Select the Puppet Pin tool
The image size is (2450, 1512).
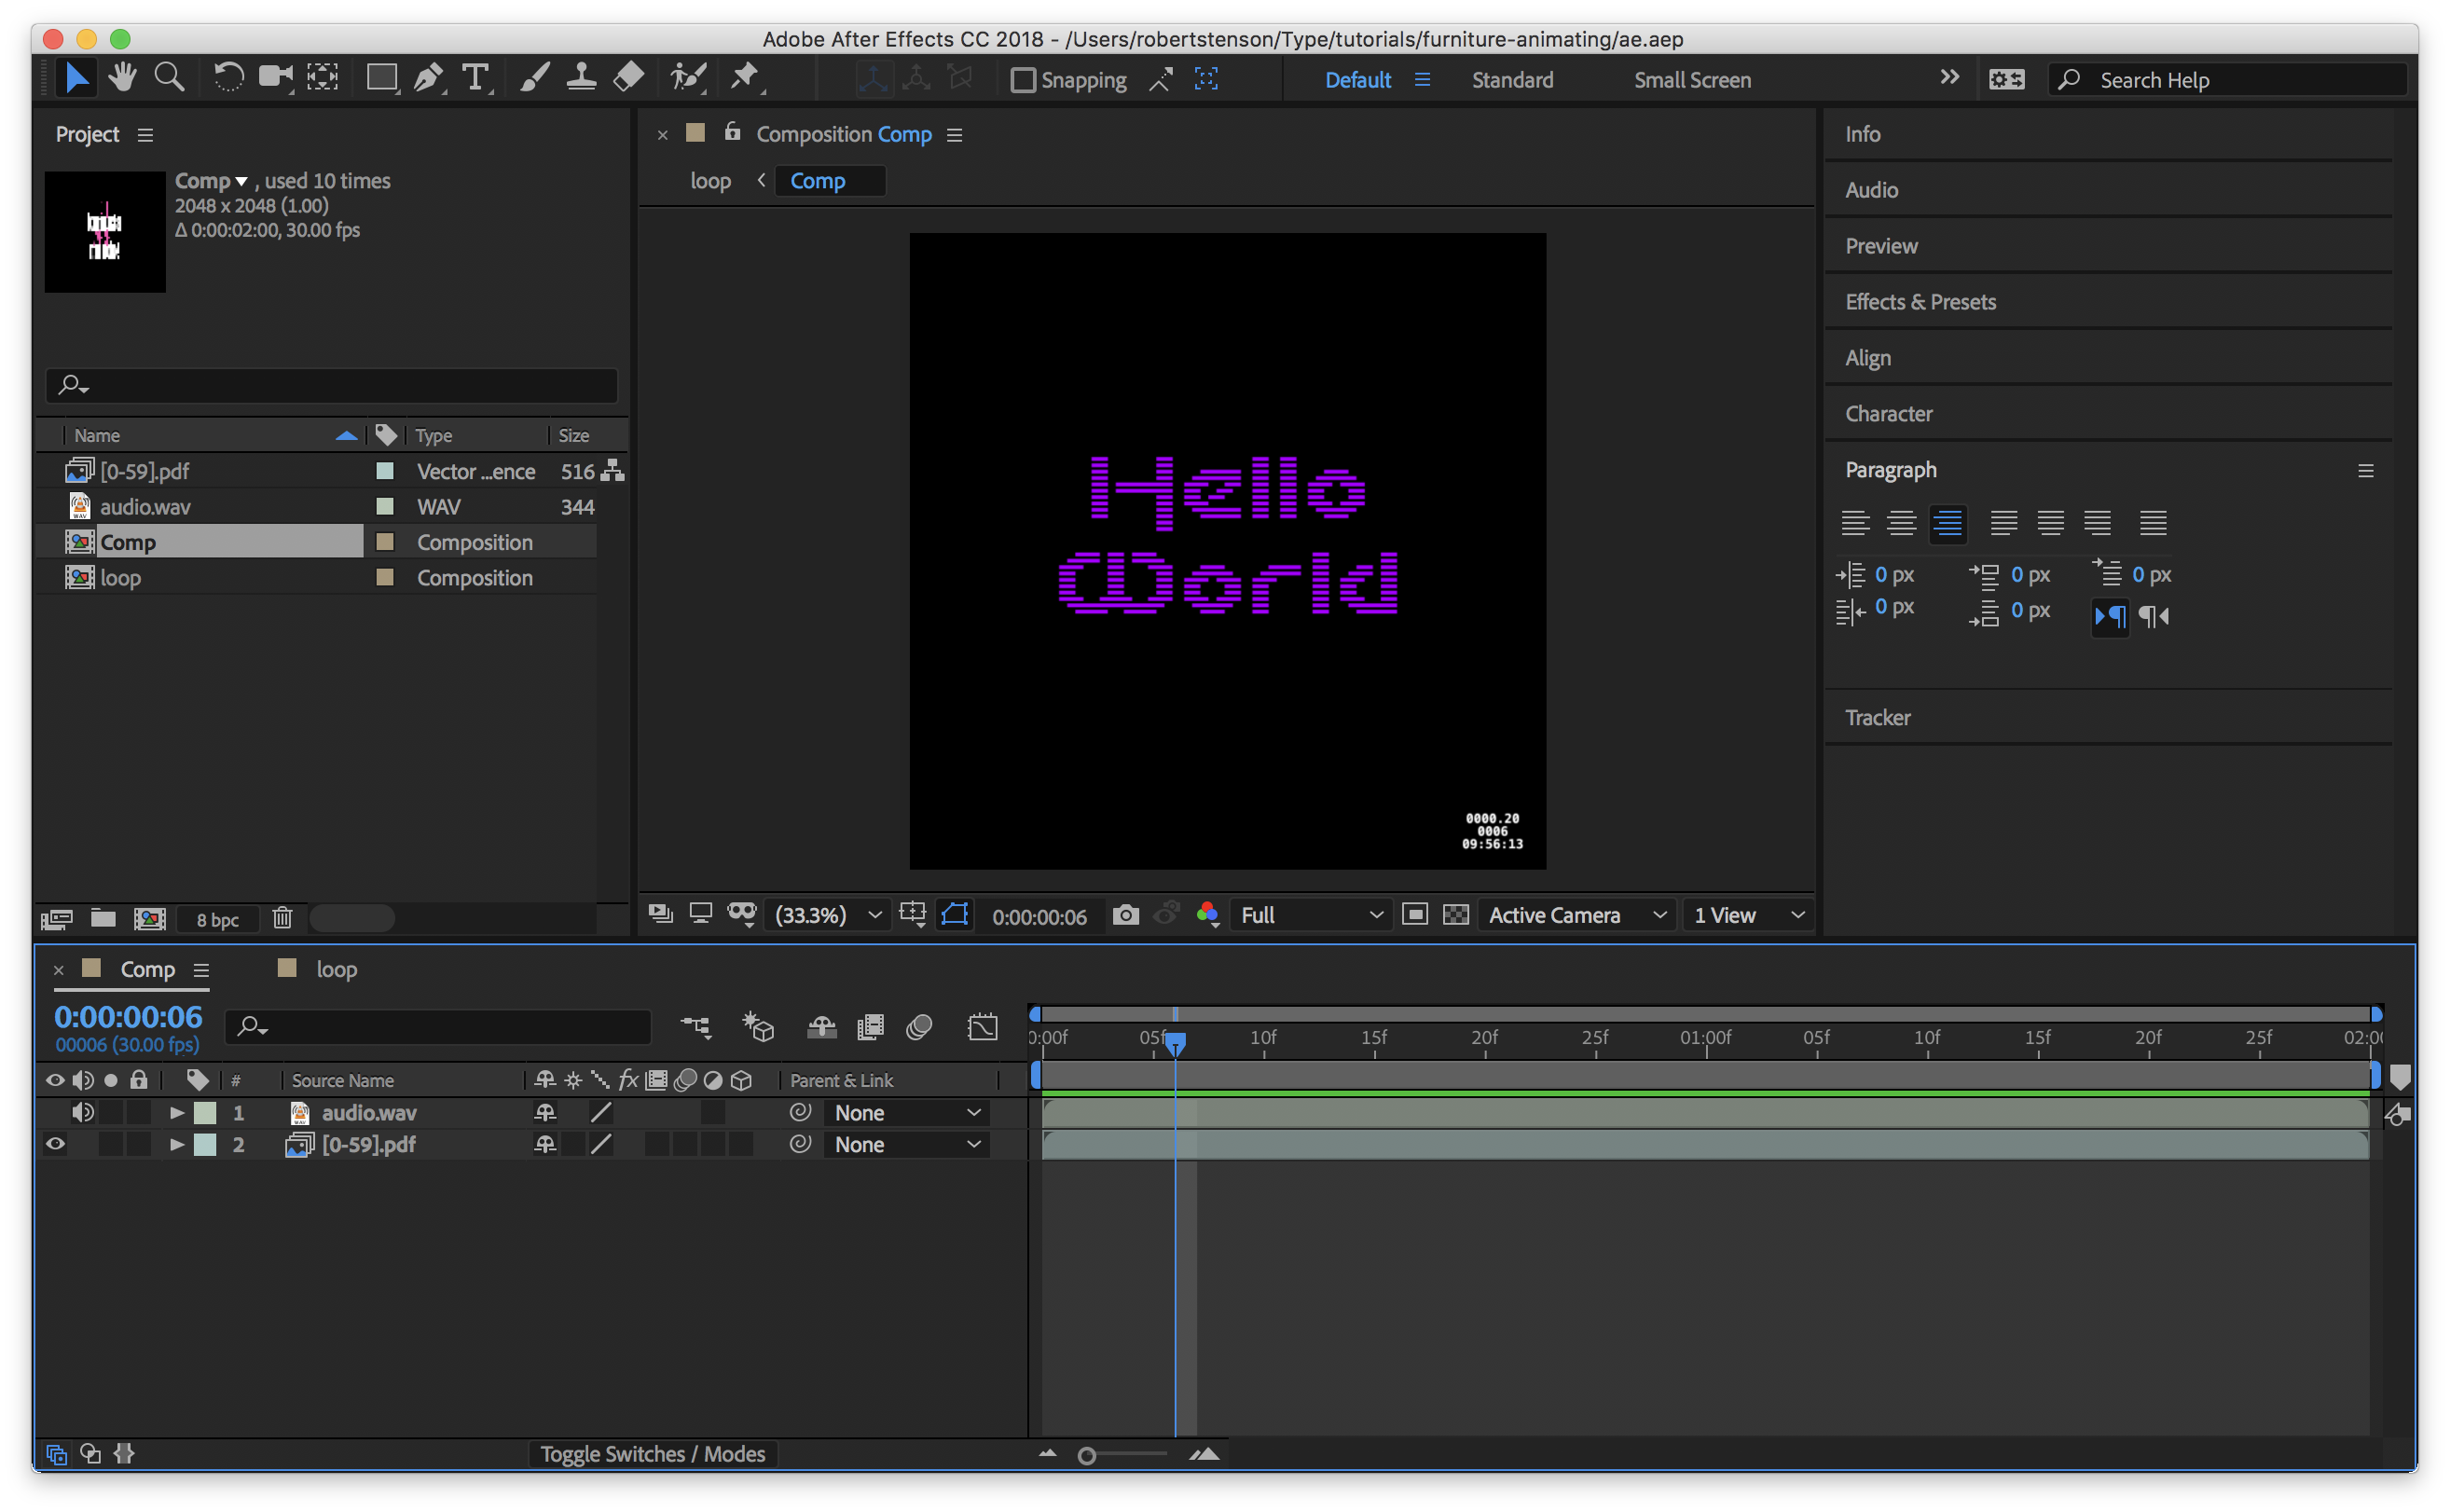pos(744,78)
